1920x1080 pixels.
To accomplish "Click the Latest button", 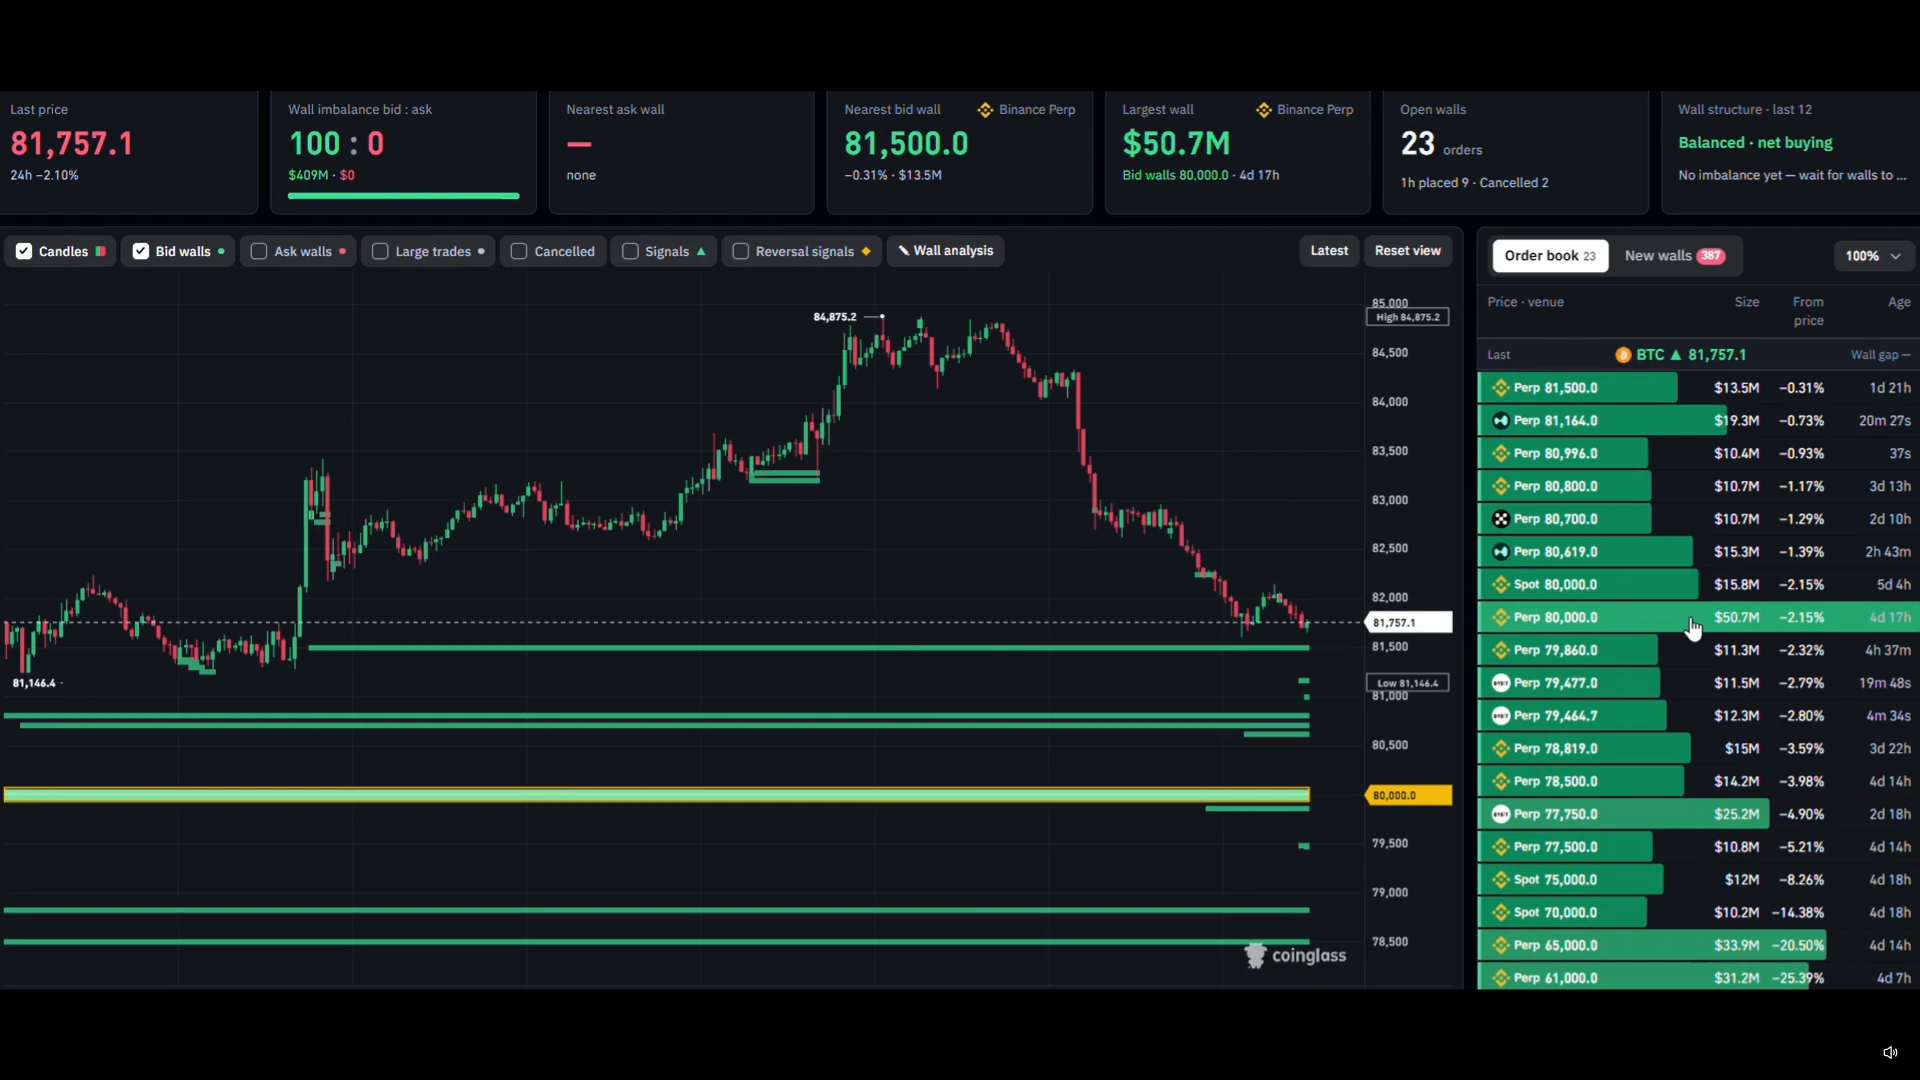I will (x=1329, y=251).
